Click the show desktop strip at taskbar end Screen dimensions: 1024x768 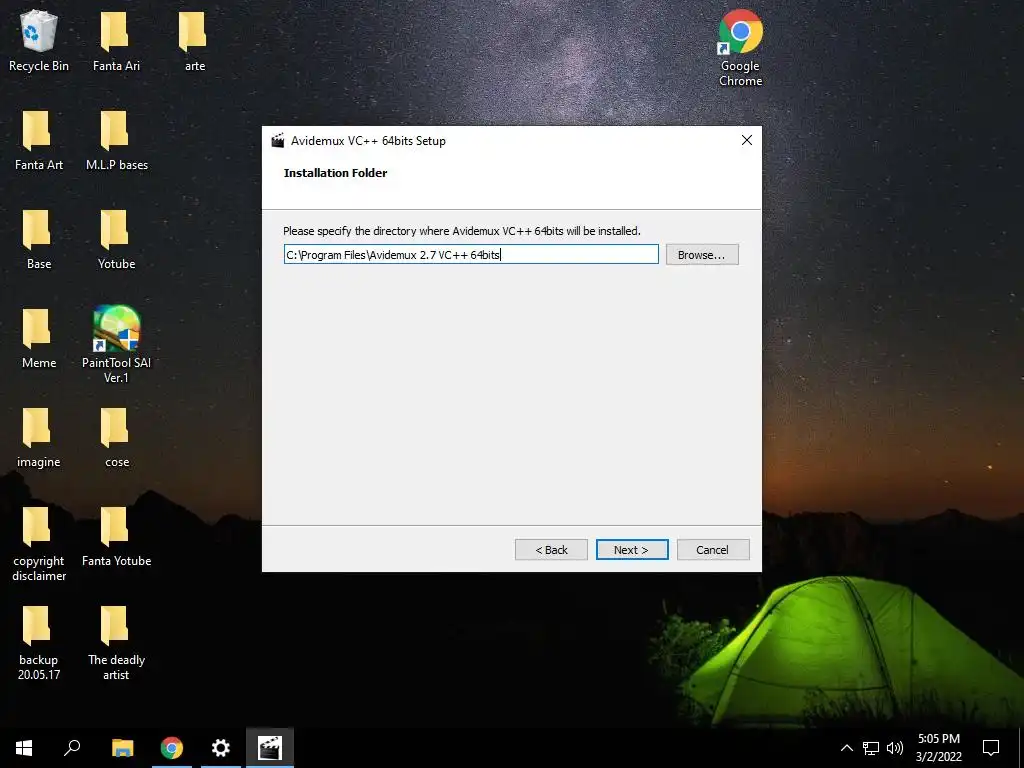point(1021,748)
